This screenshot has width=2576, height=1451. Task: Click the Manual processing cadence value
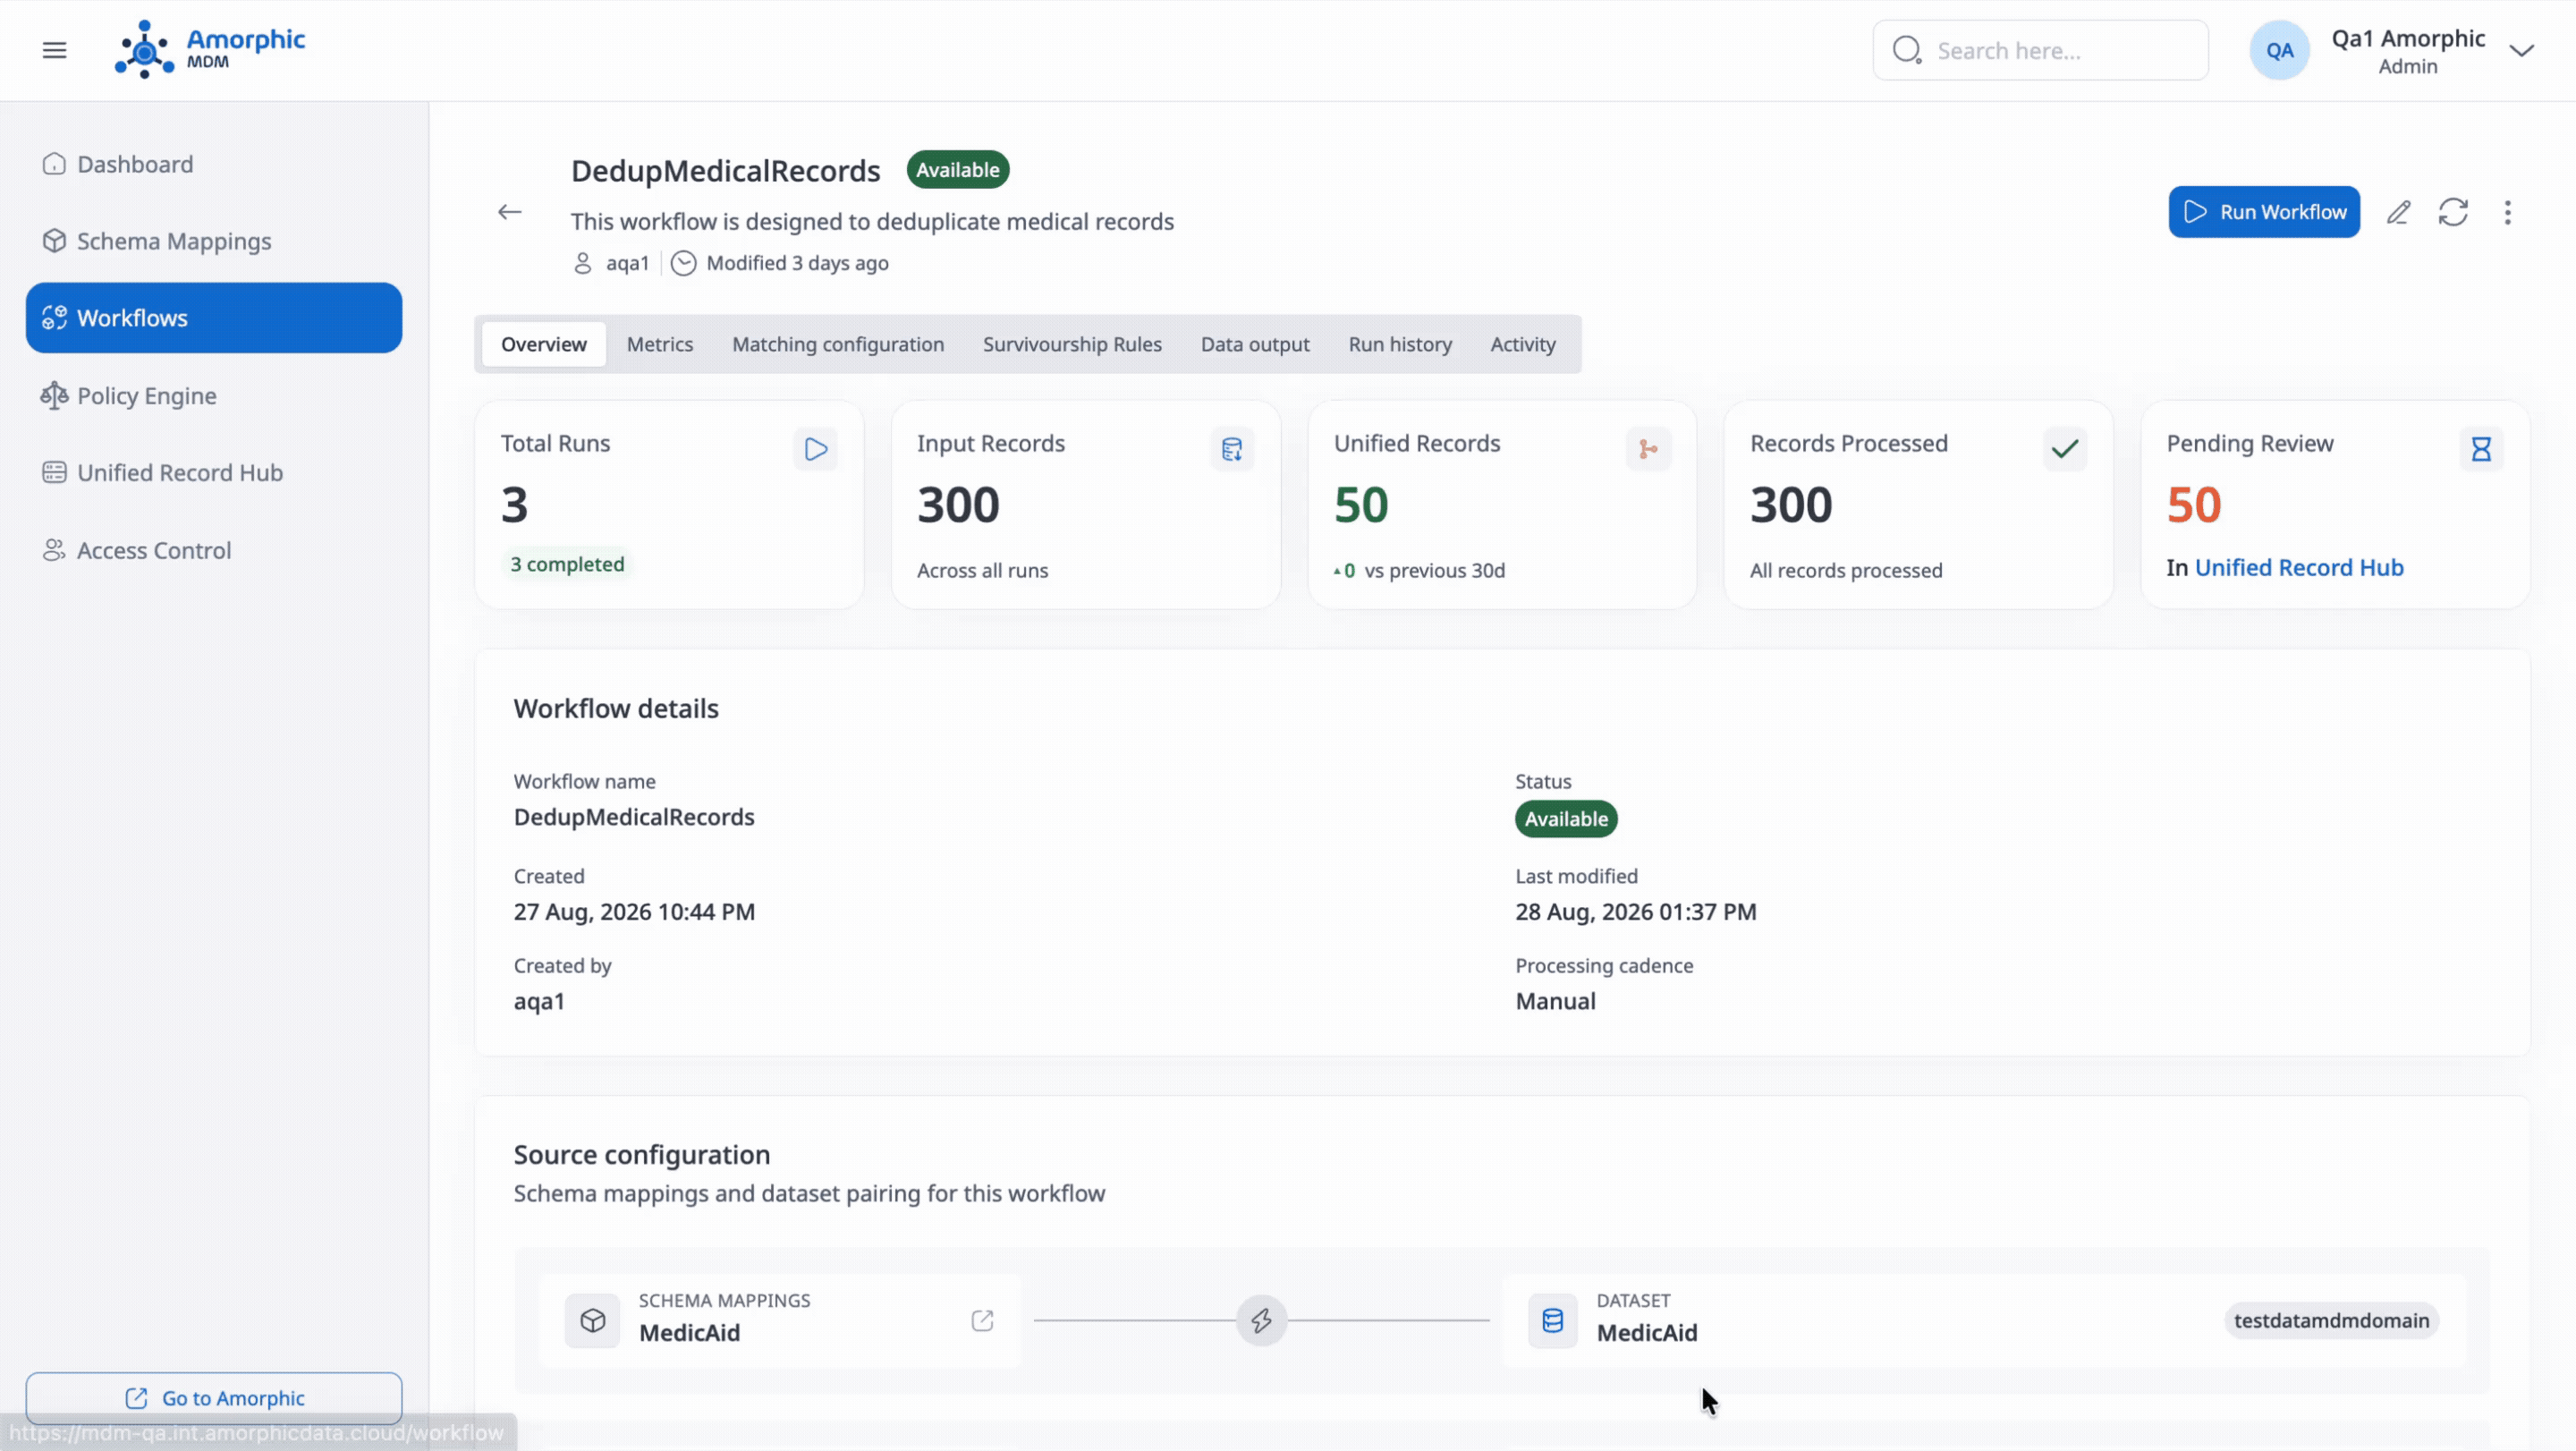(x=1555, y=1001)
